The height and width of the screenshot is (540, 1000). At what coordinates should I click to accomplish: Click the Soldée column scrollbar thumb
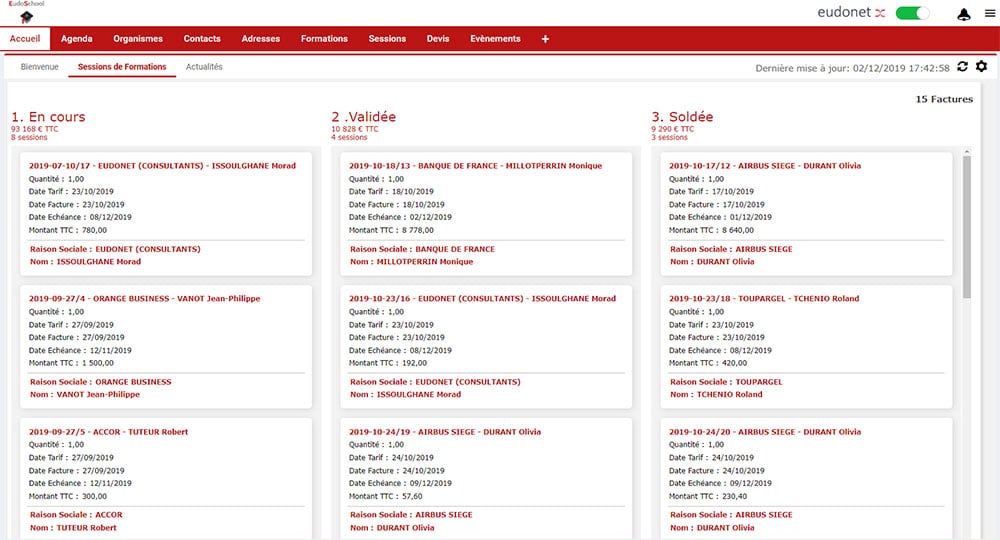click(967, 226)
